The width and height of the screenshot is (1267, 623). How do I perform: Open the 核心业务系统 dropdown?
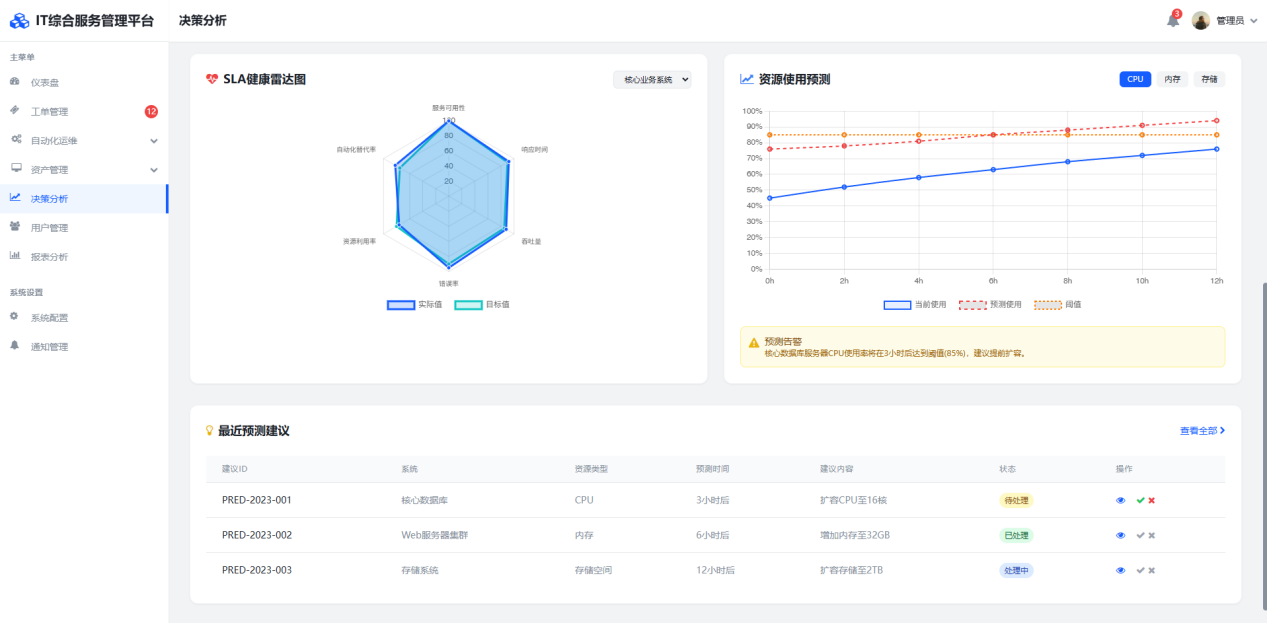(652, 79)
